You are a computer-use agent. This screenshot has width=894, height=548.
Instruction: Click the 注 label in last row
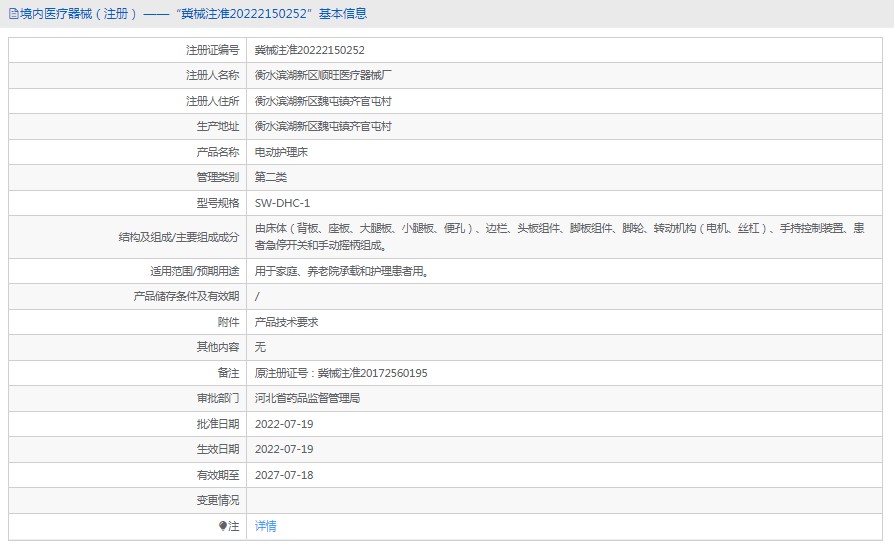[x=234, y=526]
